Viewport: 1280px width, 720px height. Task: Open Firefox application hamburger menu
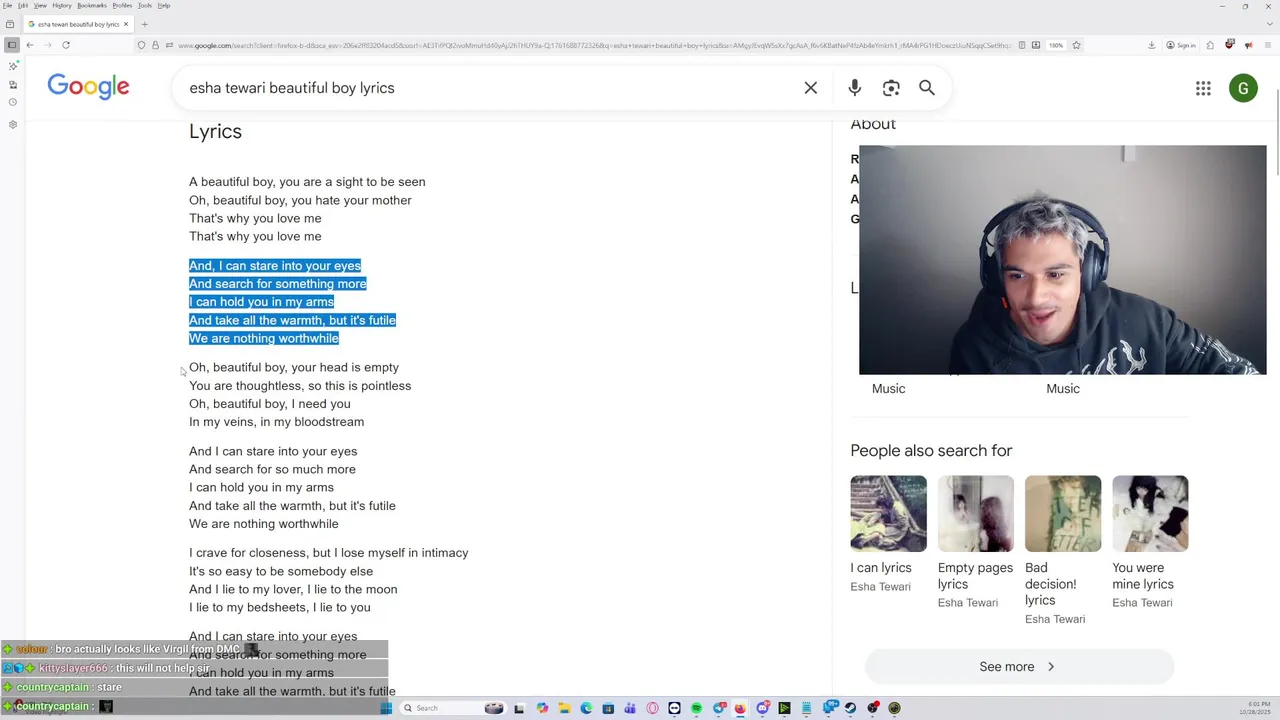[x=1268, y=45]
